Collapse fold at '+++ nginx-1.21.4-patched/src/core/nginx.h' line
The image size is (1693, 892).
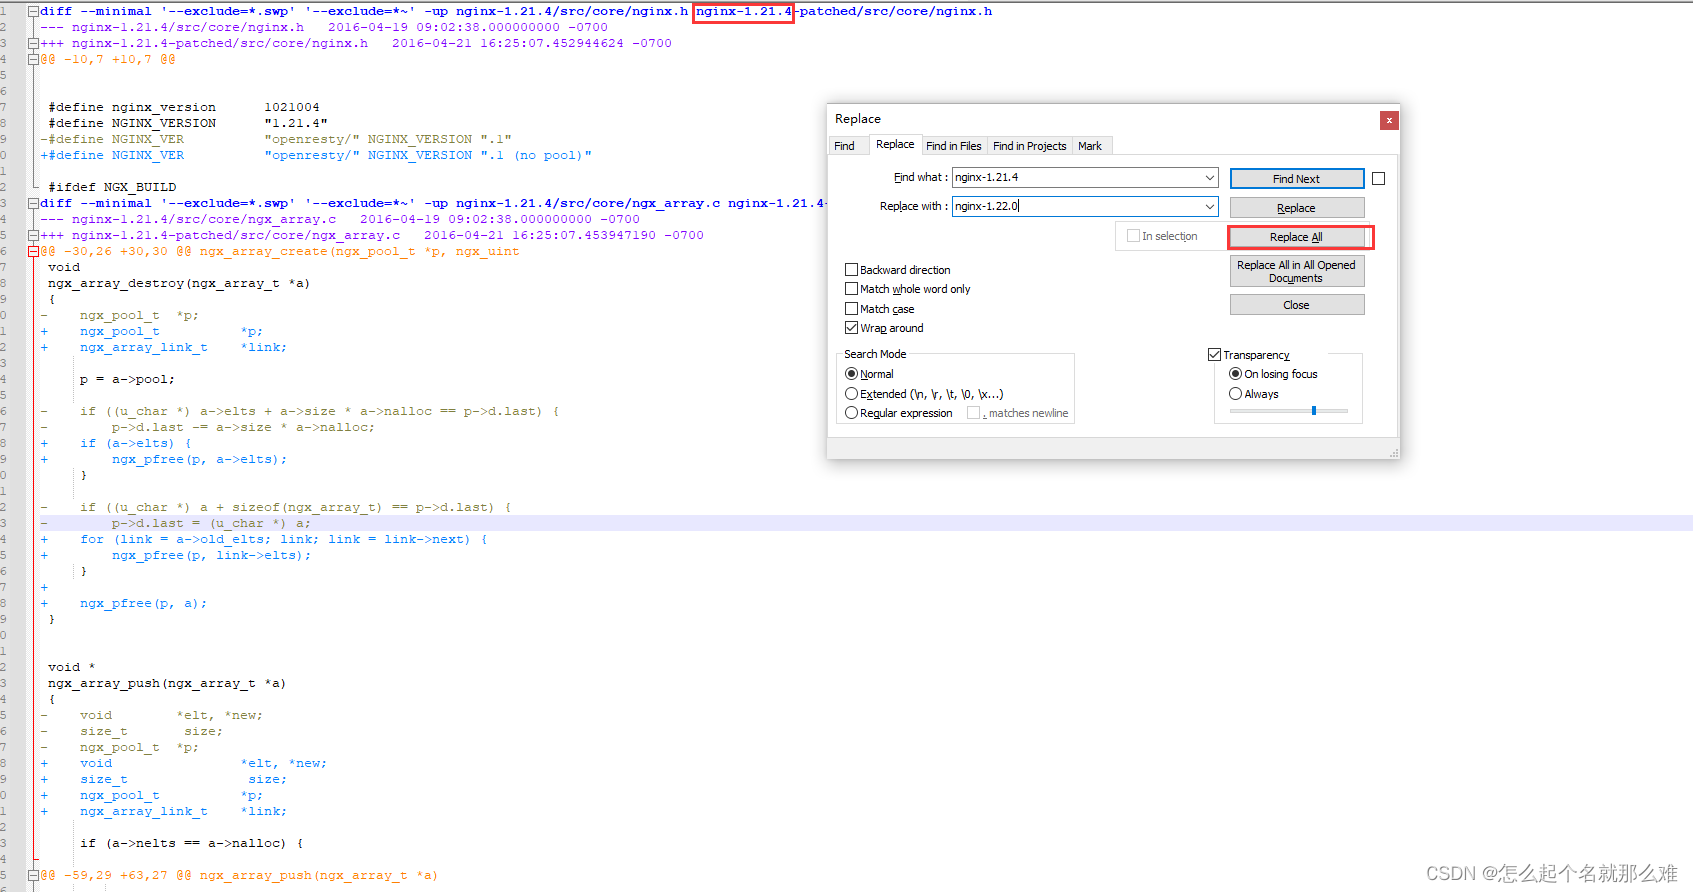pos(33,43)
